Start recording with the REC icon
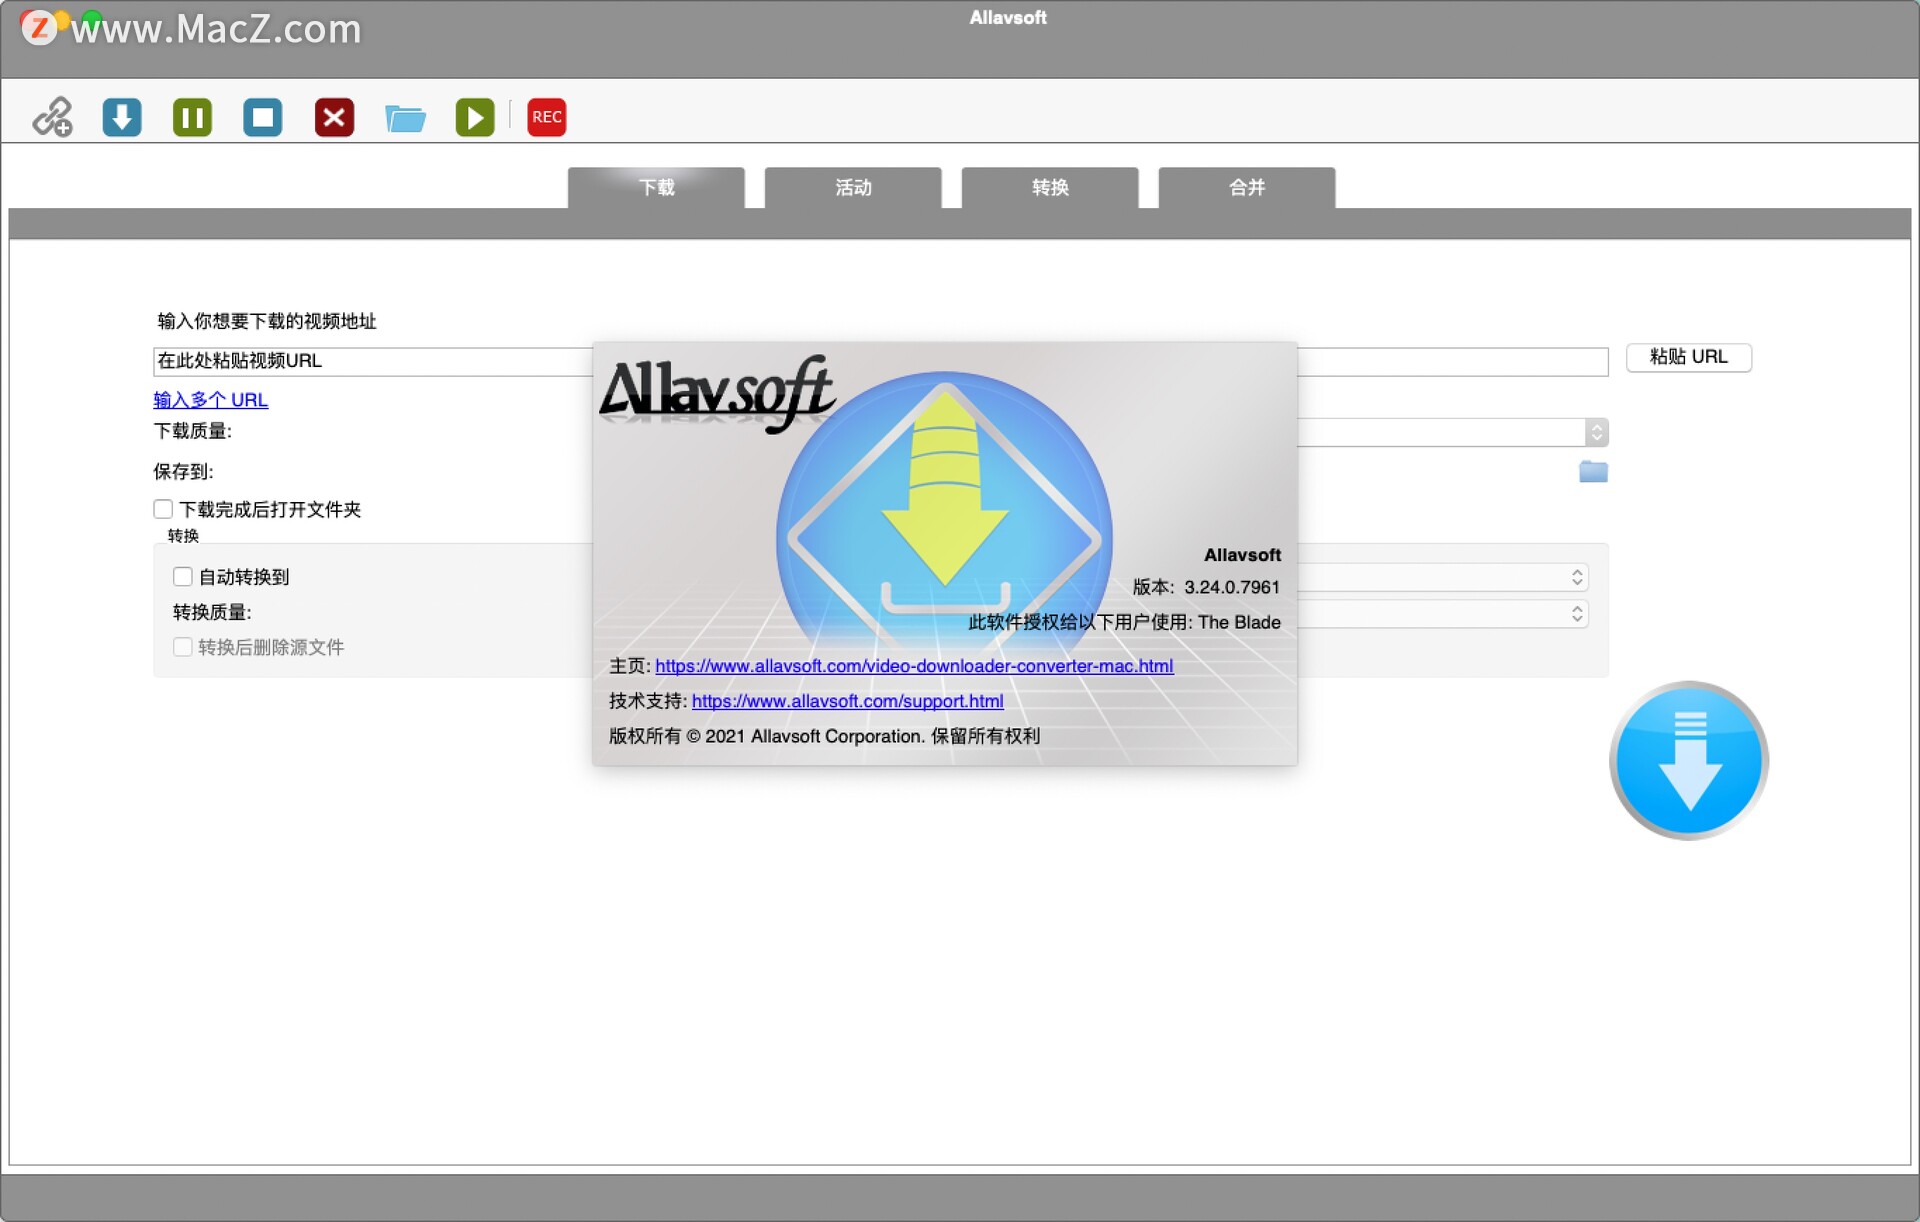This screenshot has height=1222, width=1920. [x=546, y=117]
